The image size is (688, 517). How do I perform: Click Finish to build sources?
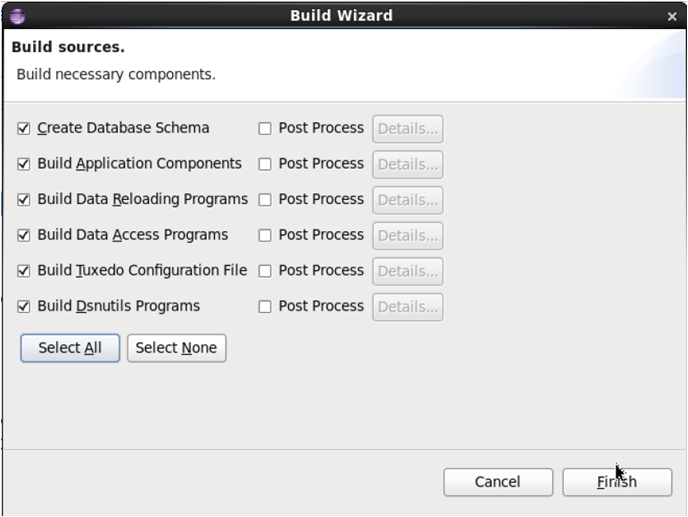click(616, 482)
